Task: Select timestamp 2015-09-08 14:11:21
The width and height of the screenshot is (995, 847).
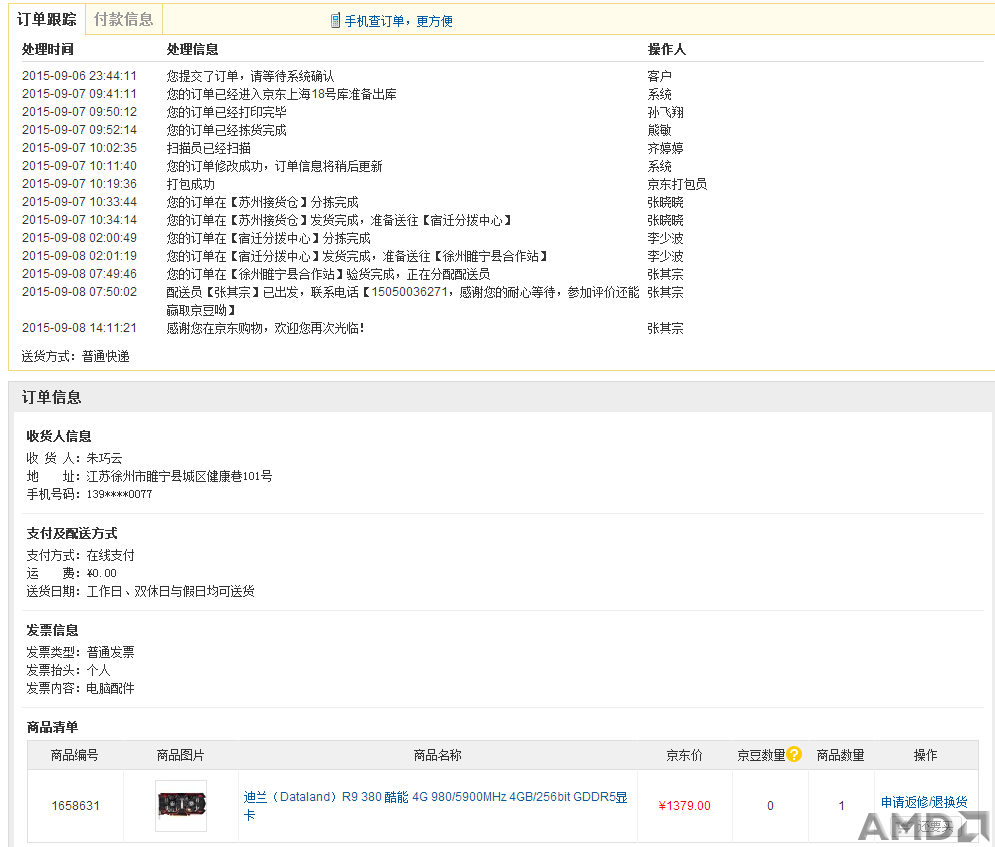Action: tap(79, 328)
